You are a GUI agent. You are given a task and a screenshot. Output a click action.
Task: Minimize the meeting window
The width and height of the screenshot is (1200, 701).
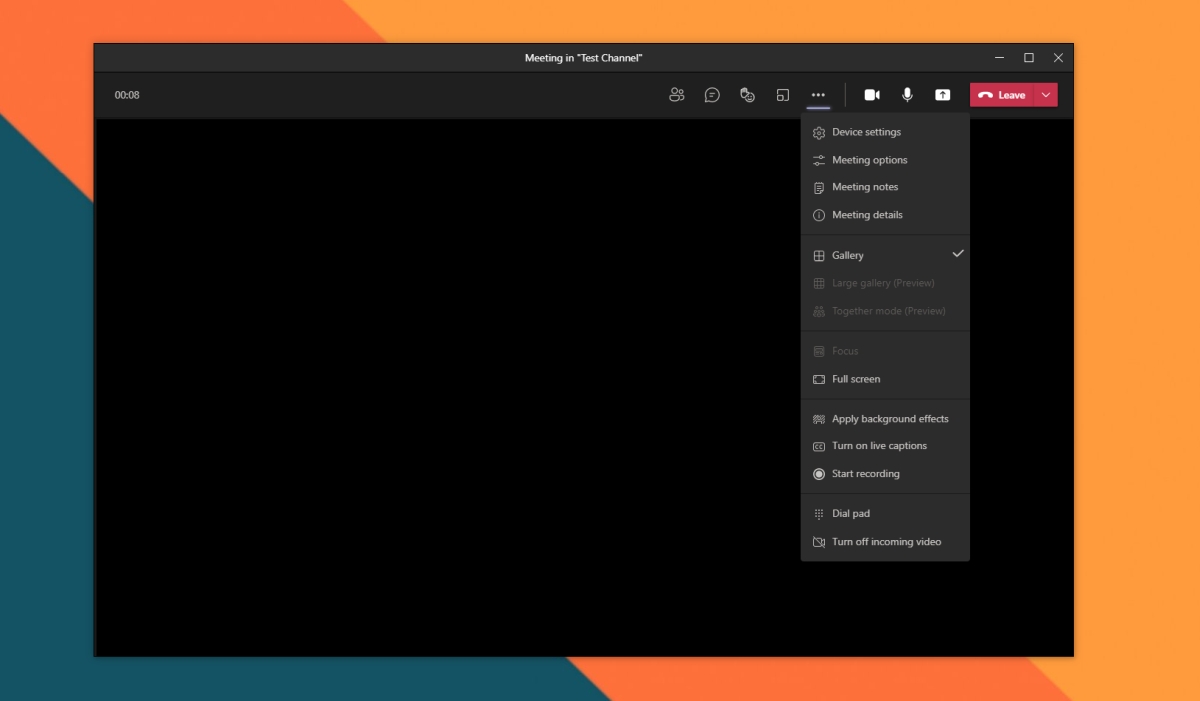999,58
